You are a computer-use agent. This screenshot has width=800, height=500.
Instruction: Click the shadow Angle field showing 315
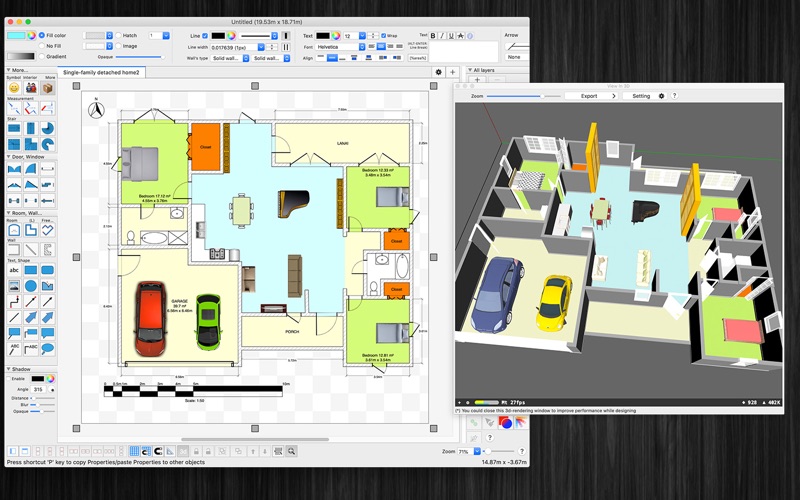(38, 389)
